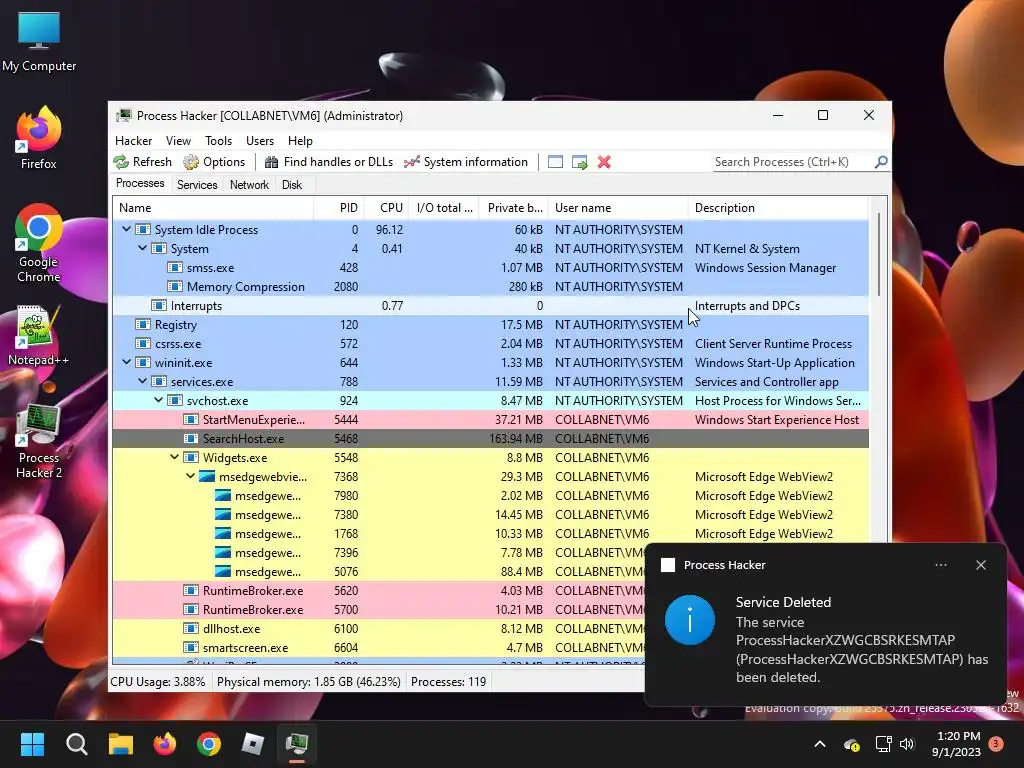Sort by the I/O total column header
The width and height of the screenshot is (1024, 768).
tap(443, 208)
